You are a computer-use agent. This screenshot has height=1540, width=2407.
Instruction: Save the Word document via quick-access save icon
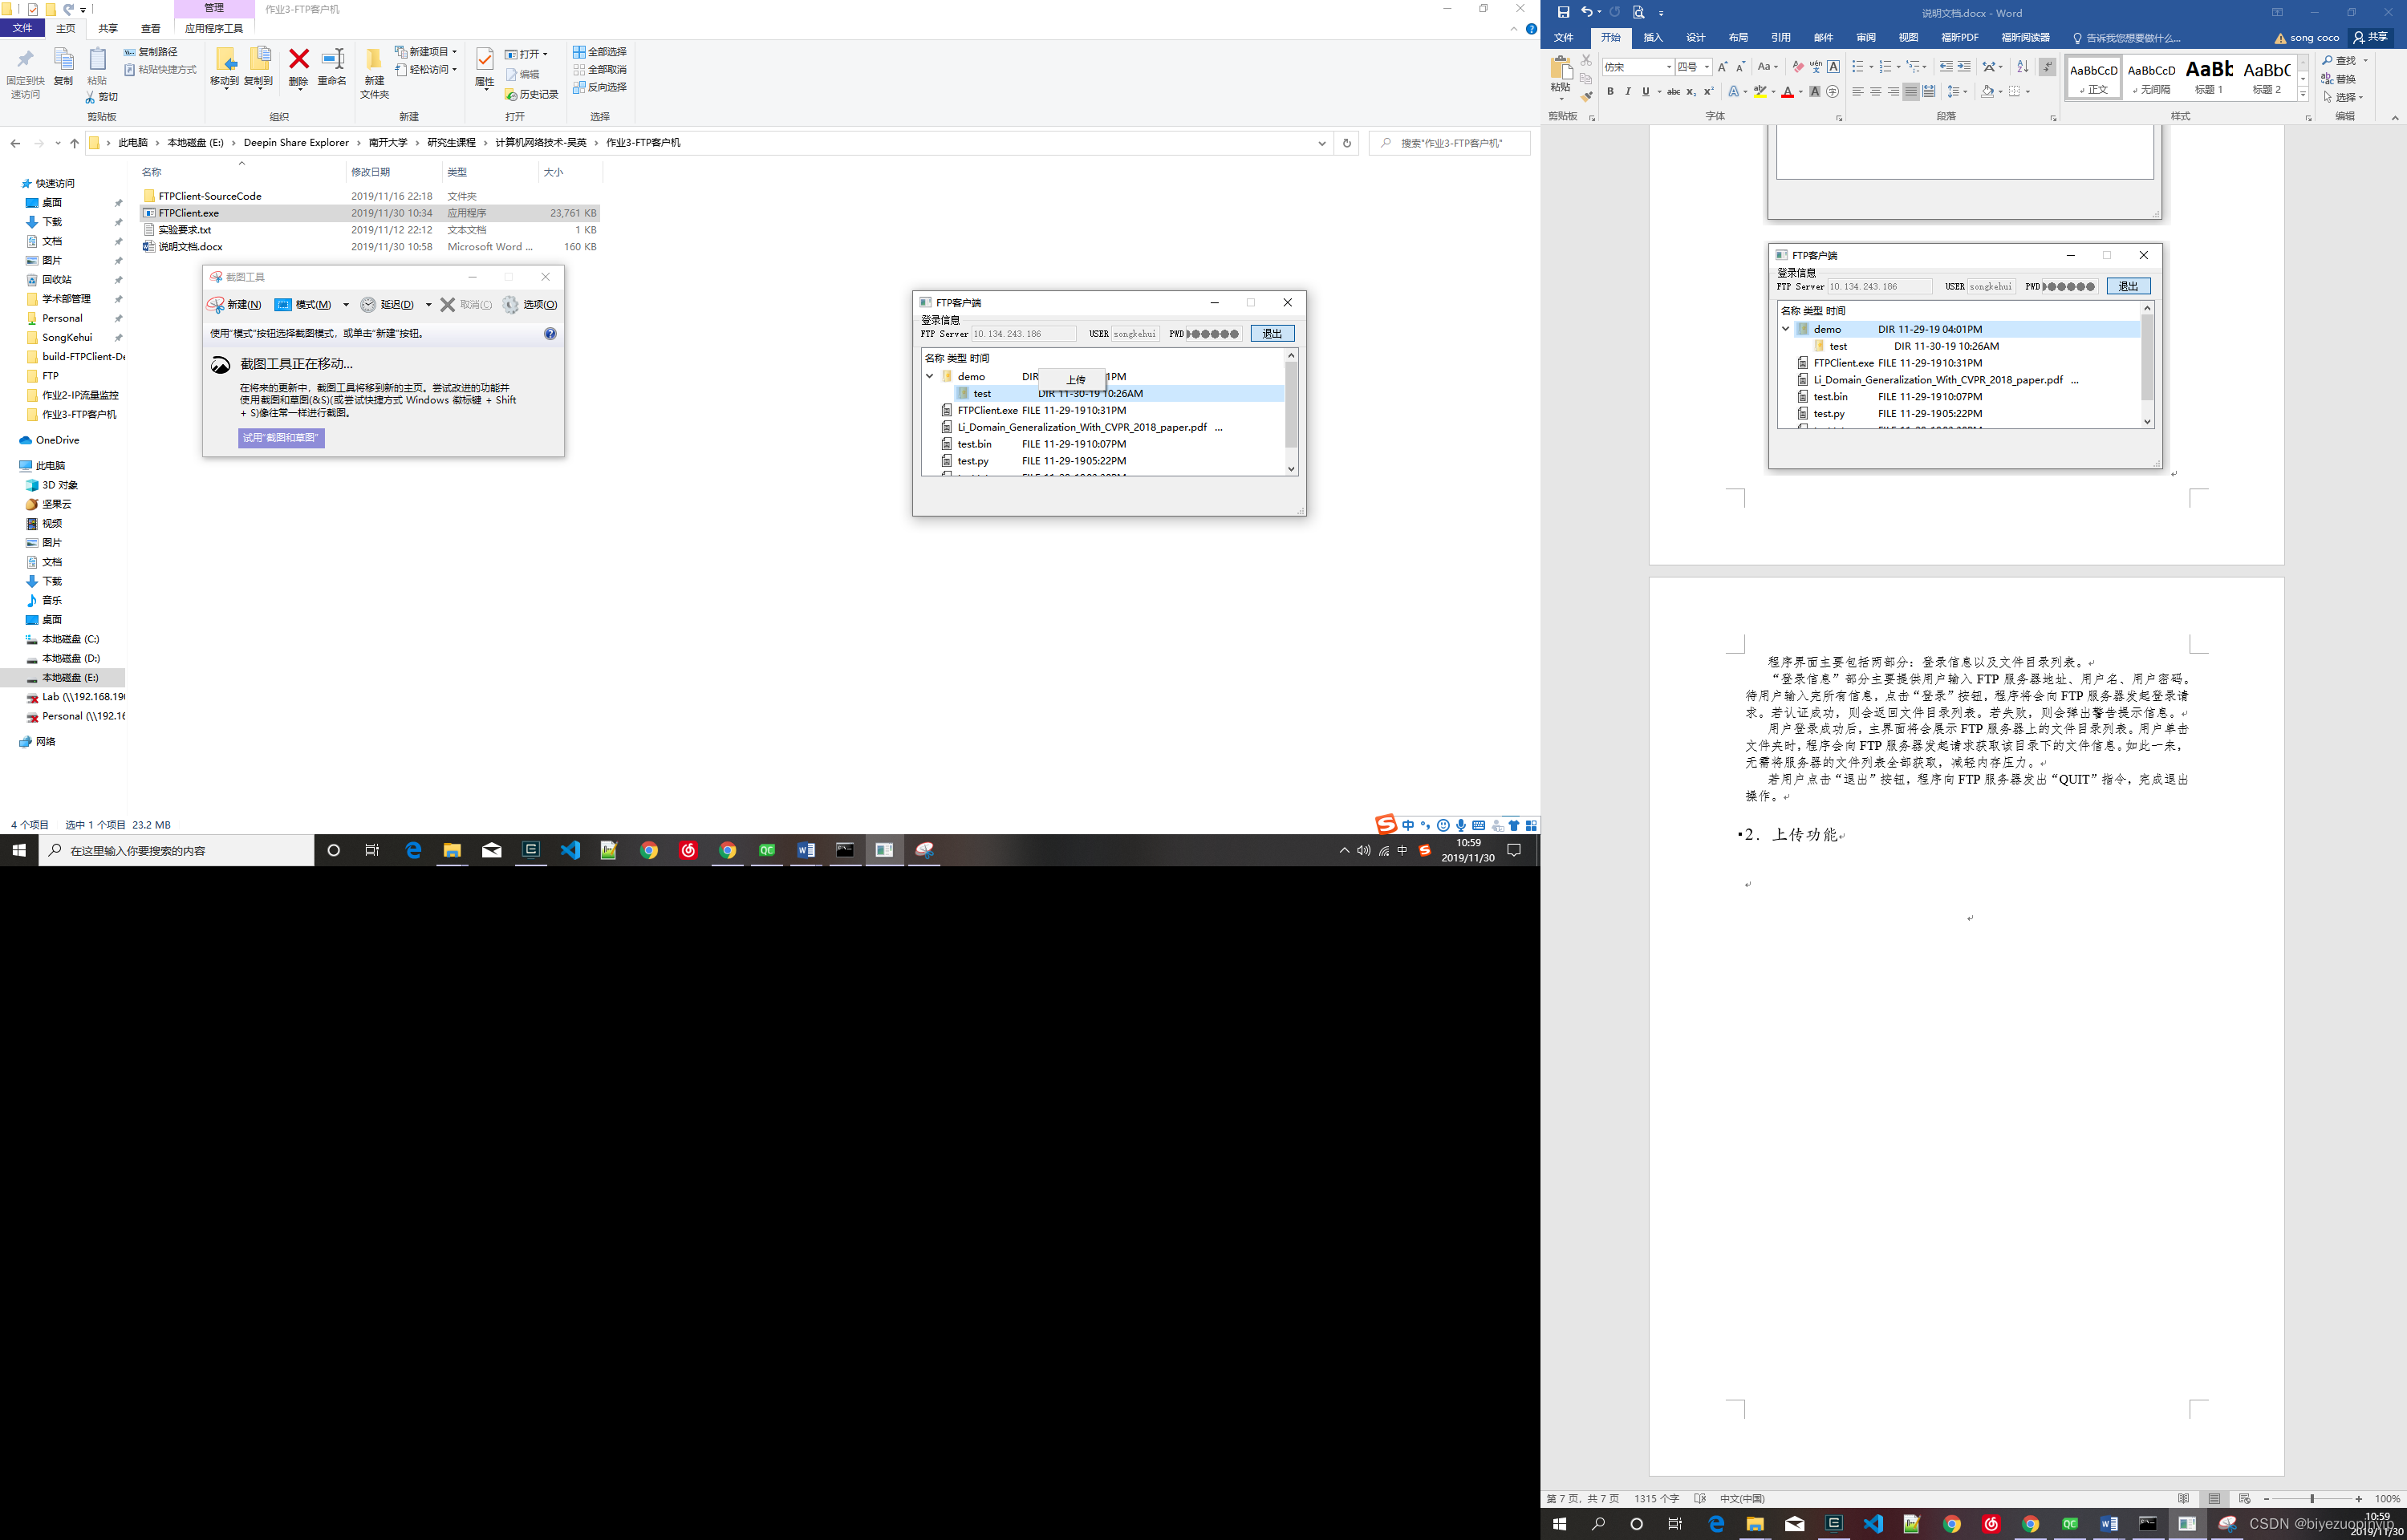(1563, 12)
